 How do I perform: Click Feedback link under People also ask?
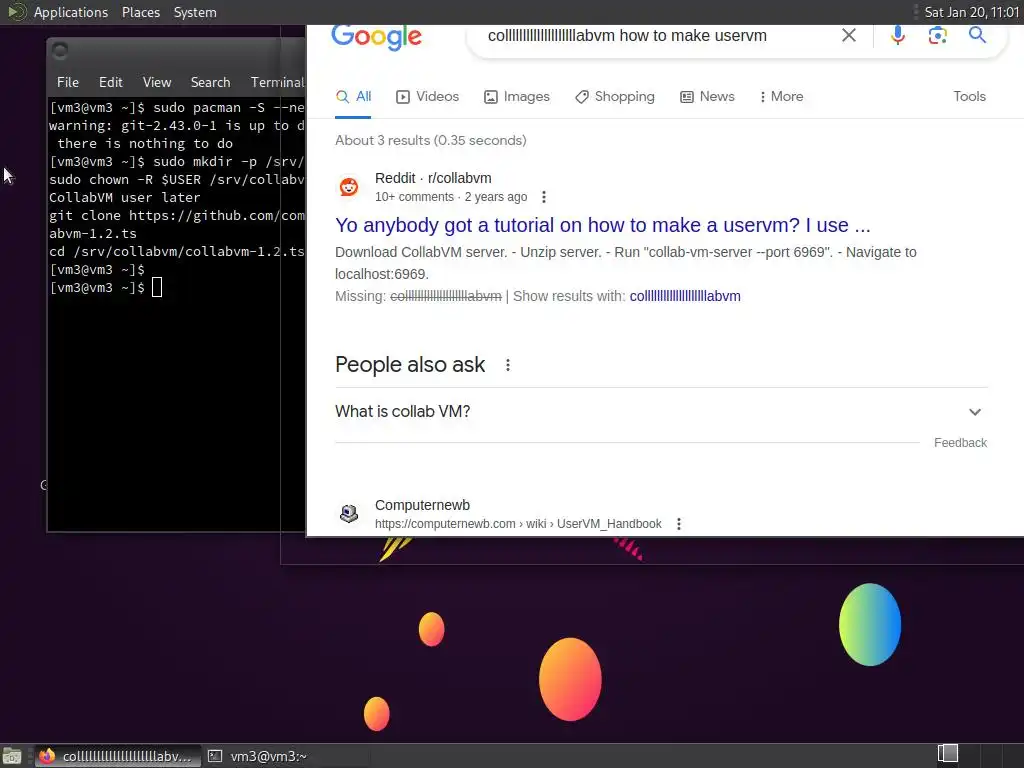[960, 443]
